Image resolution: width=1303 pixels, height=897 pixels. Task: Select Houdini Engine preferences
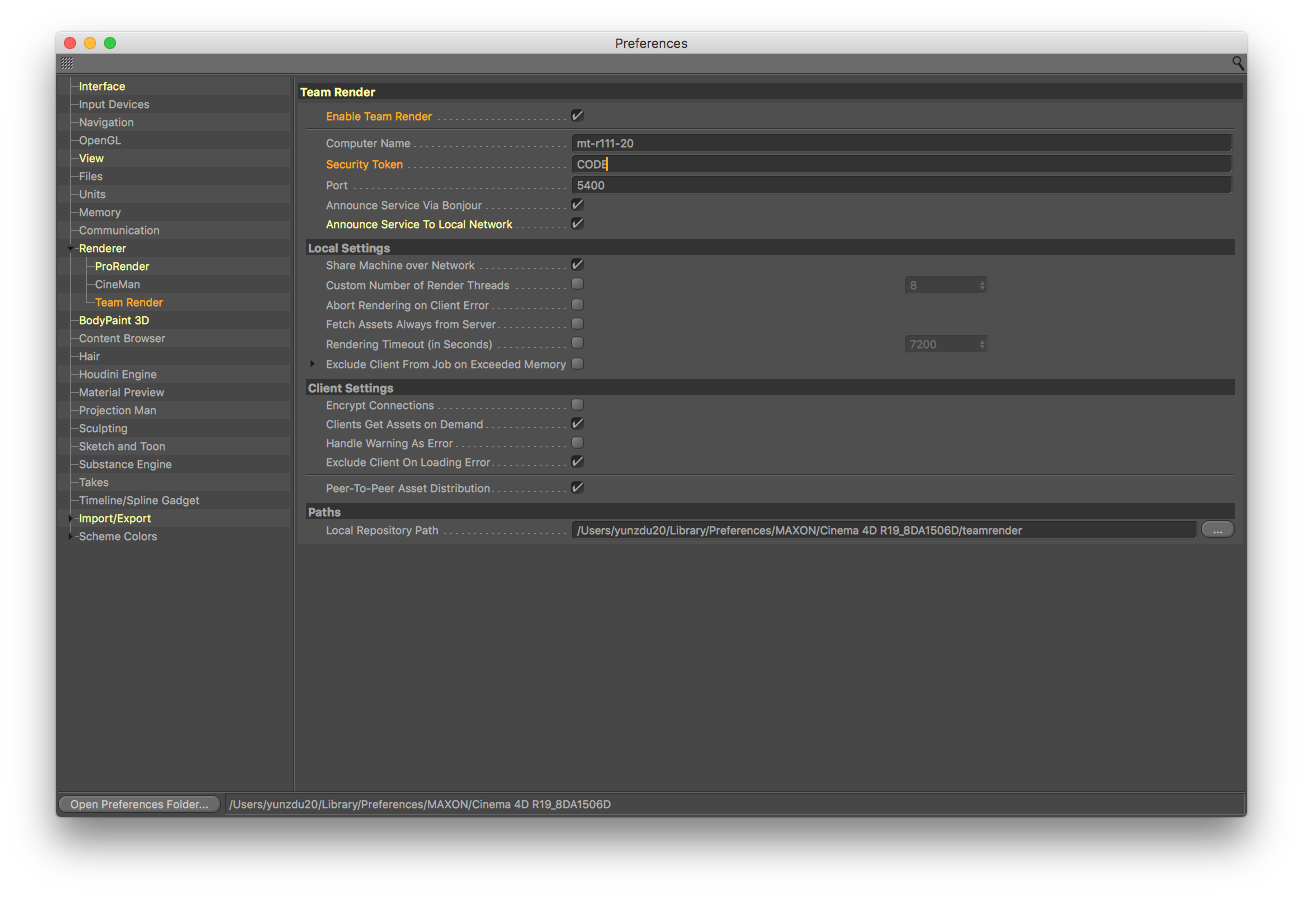(x=118, y=374)
